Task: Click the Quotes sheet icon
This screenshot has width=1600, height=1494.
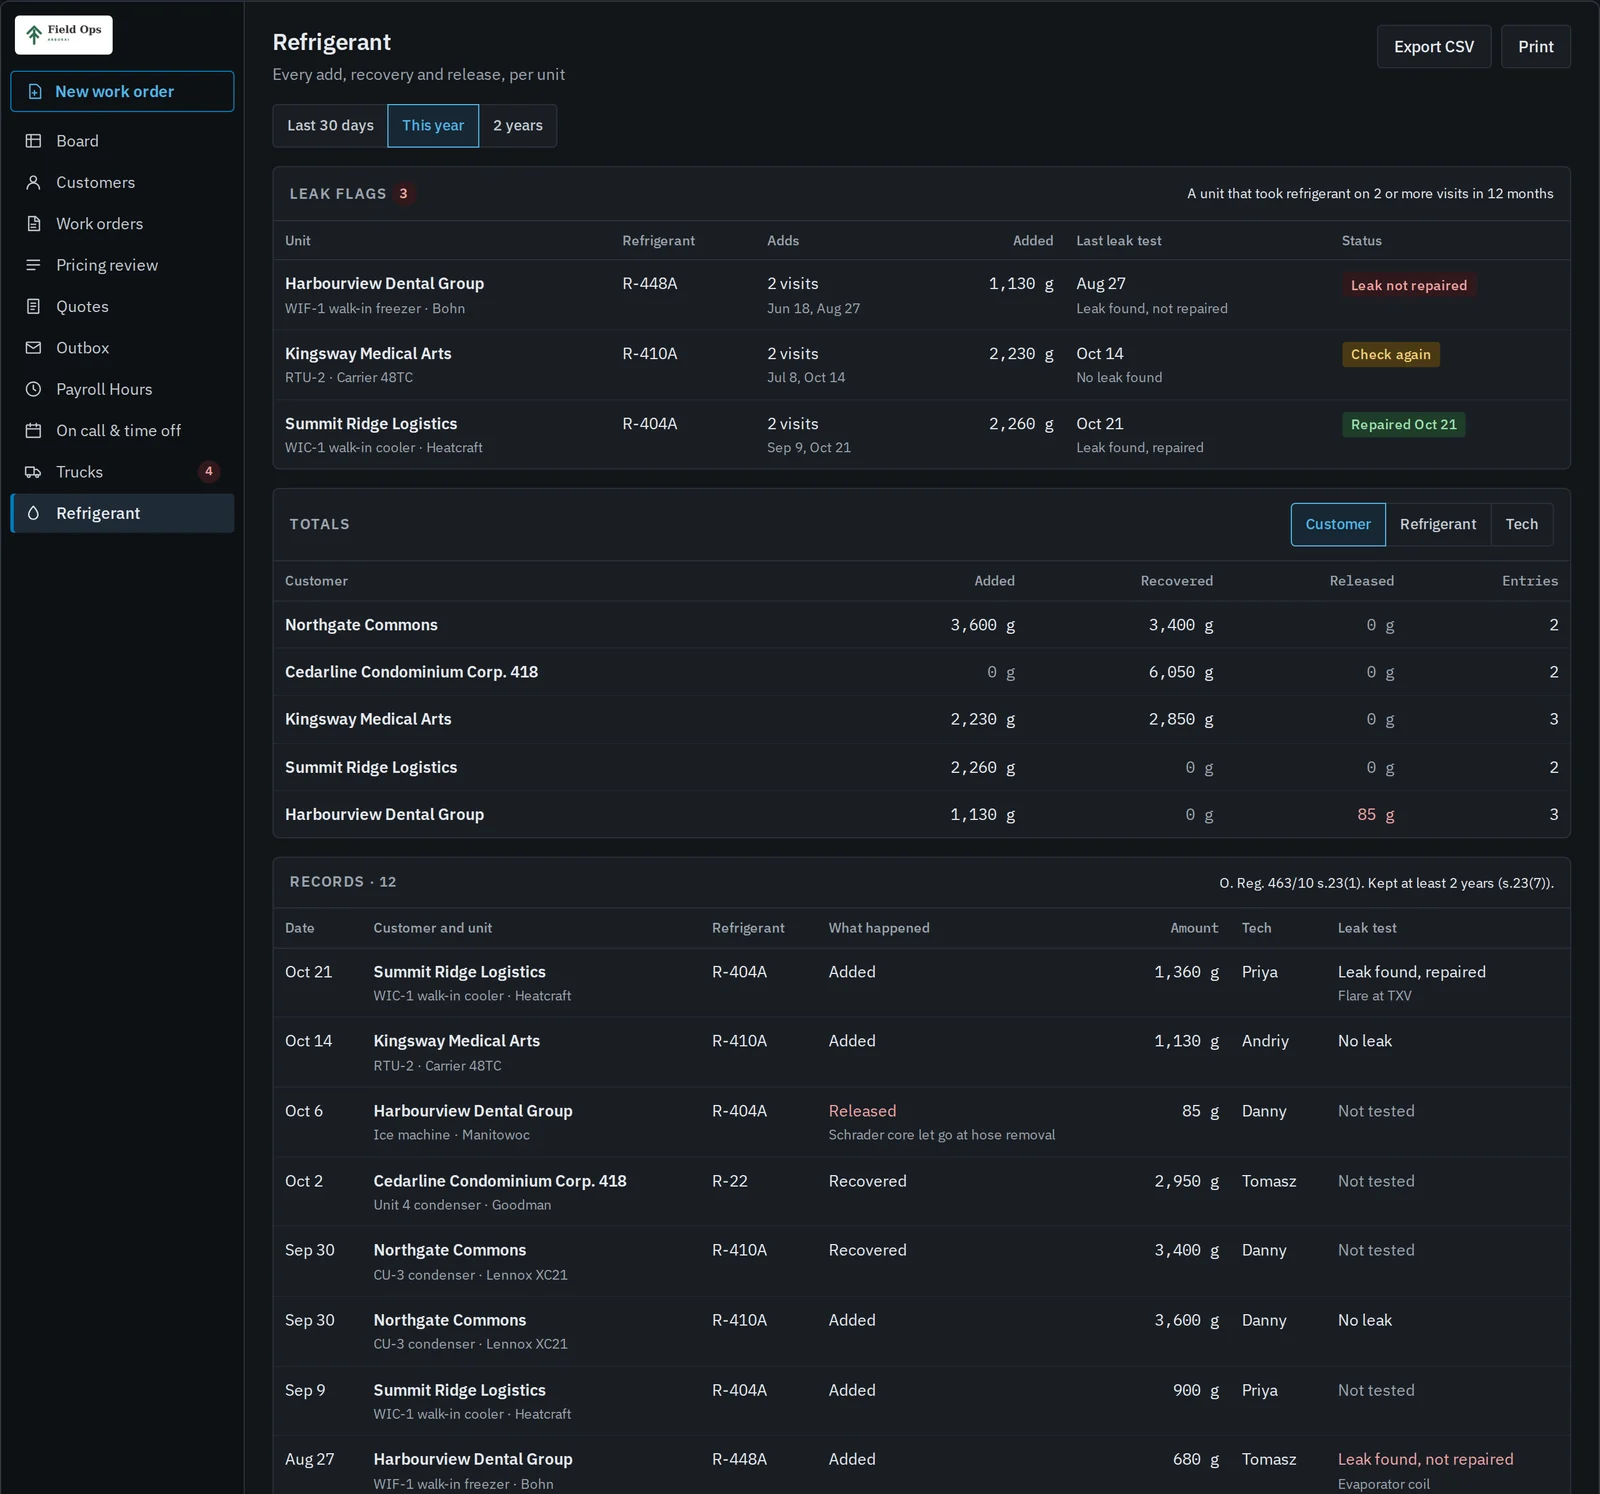Action: pos(33,306)
